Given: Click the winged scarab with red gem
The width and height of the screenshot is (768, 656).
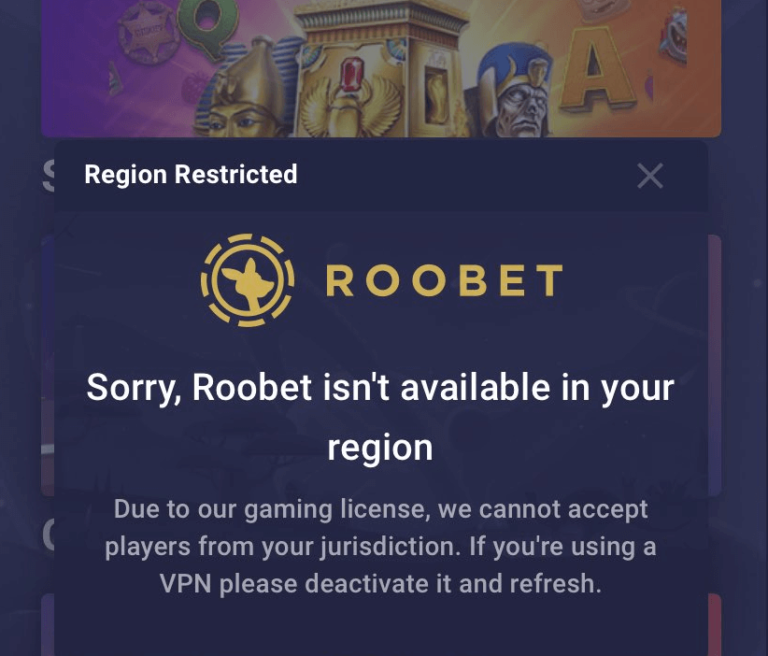Looking at the screenshot, I should pyautogui.click(x=351, y=98).
